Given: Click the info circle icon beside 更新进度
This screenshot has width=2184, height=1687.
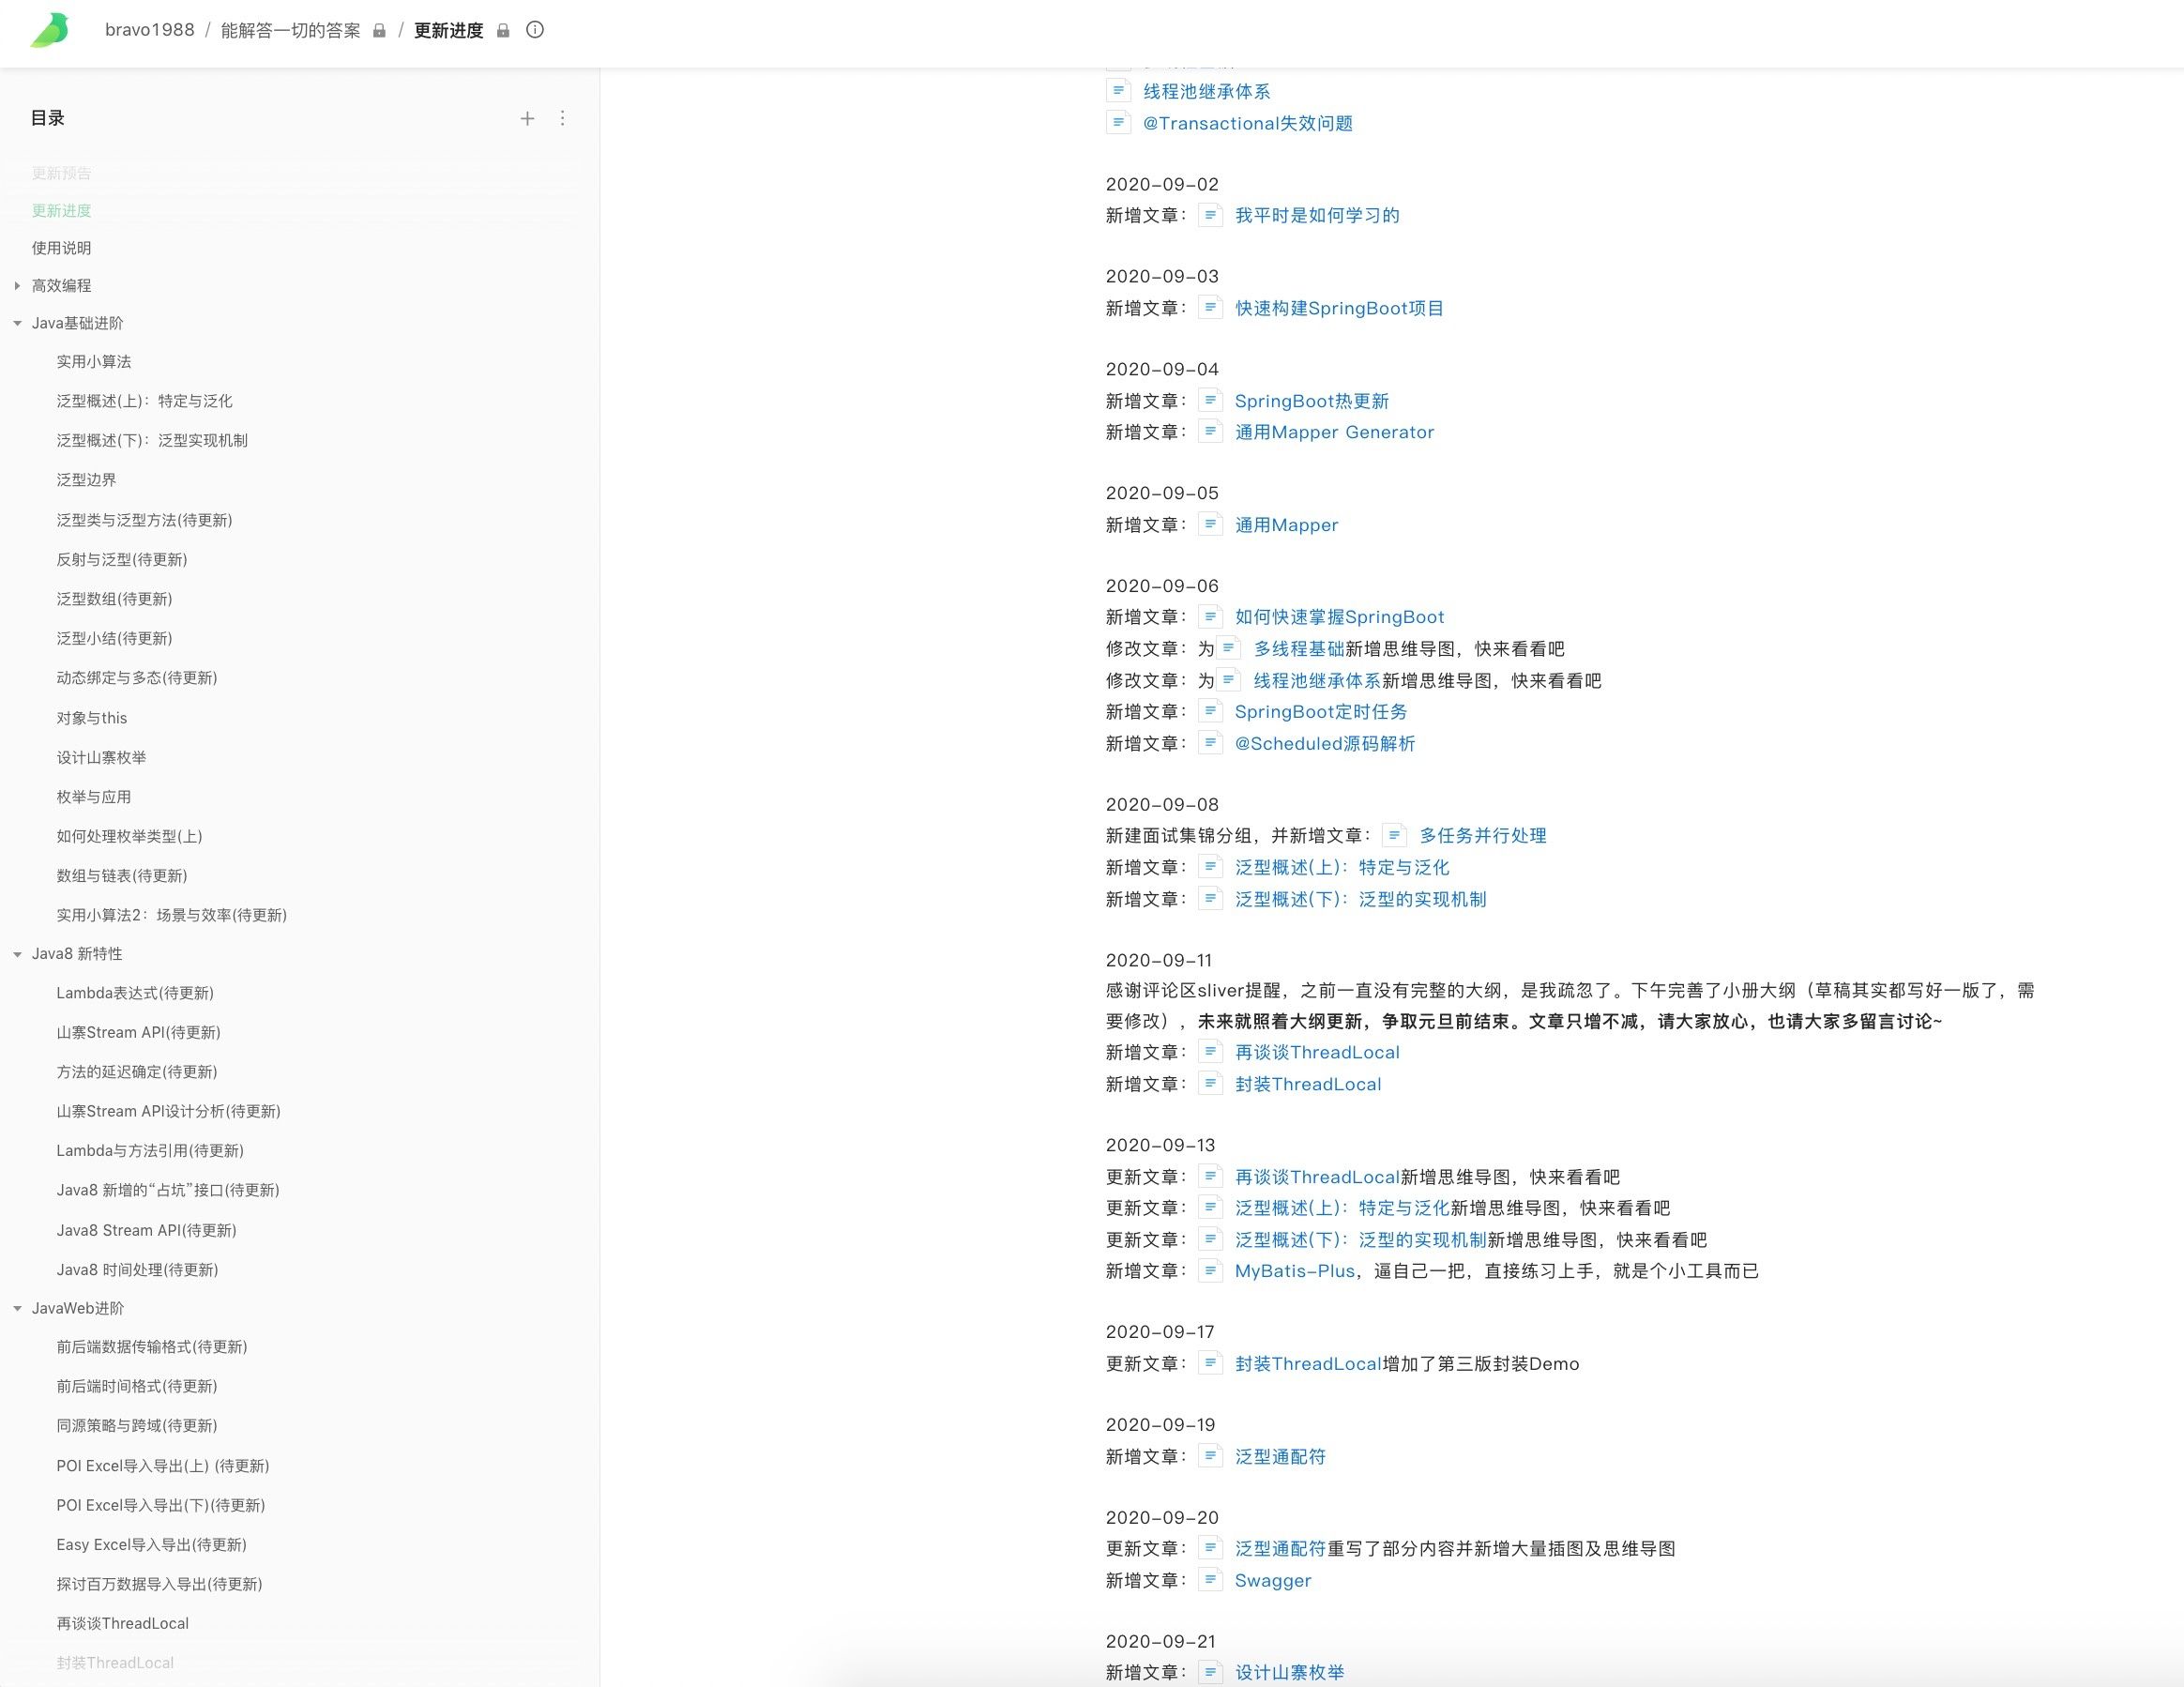Looking at the screenshot, I should 535,30.
